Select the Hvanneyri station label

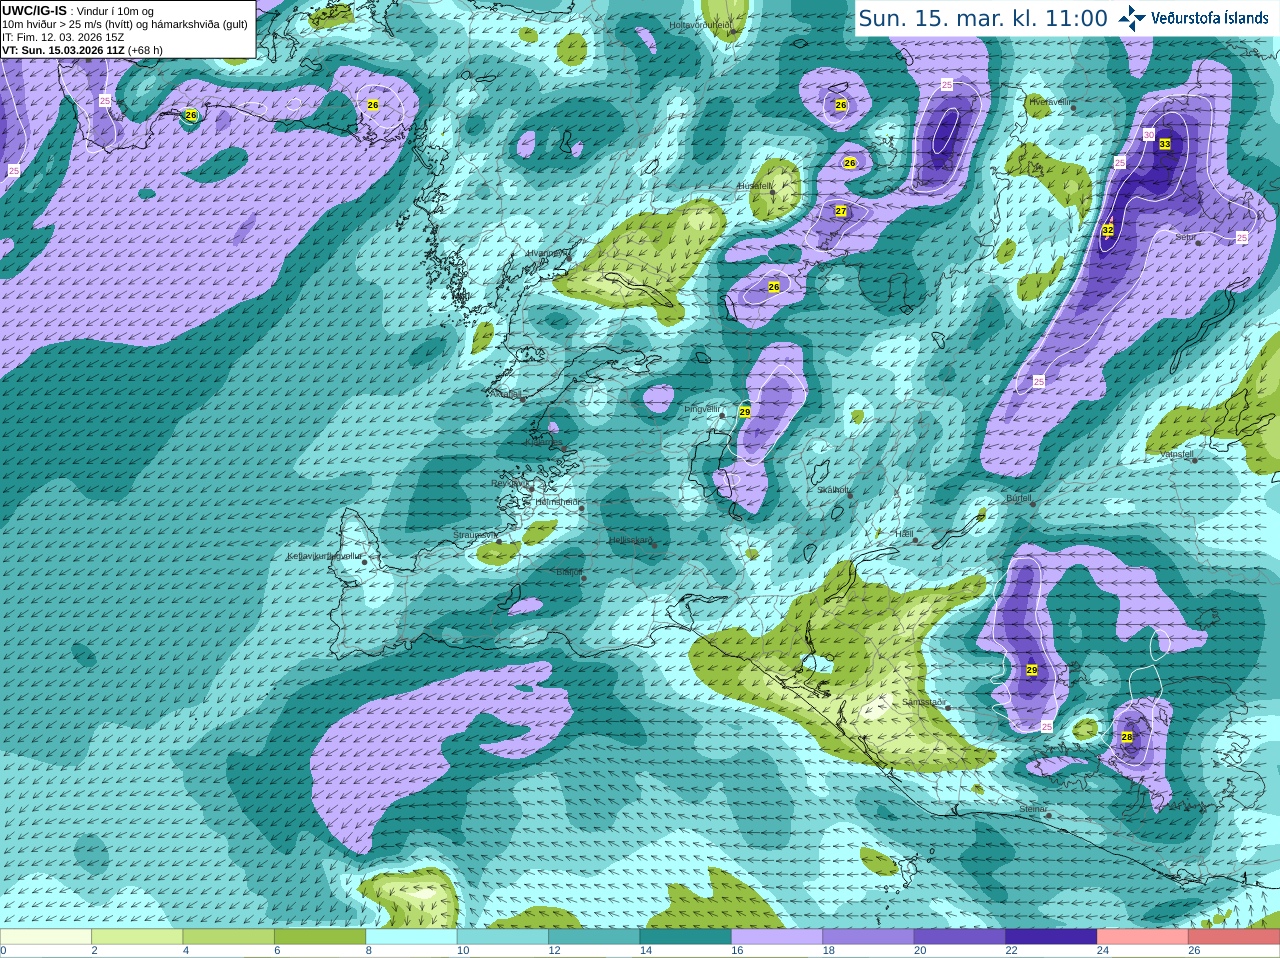point(546,253)
